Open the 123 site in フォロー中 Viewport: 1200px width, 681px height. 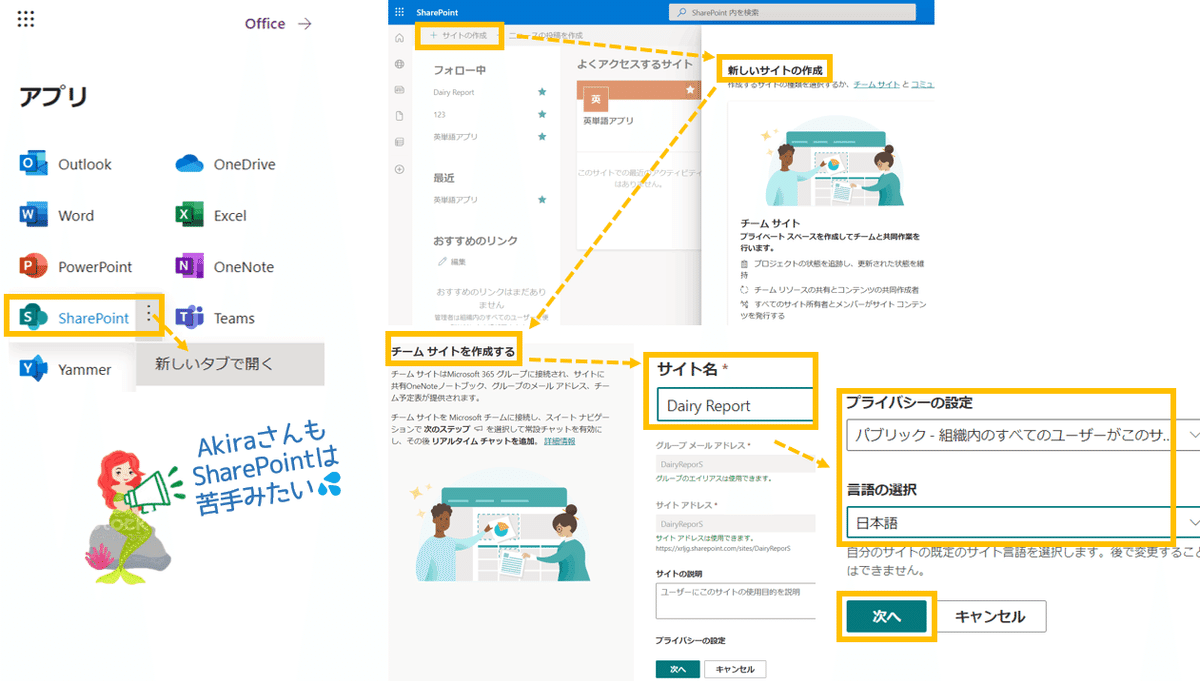(439, 114)
